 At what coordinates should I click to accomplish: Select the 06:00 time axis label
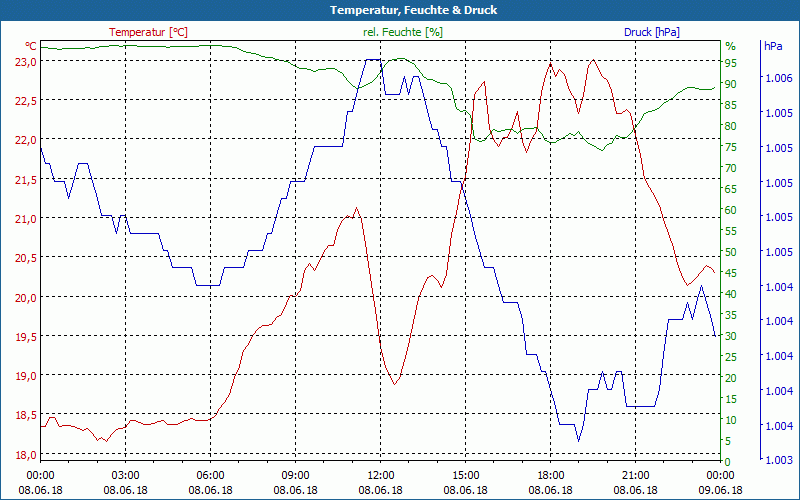point(210,475)
